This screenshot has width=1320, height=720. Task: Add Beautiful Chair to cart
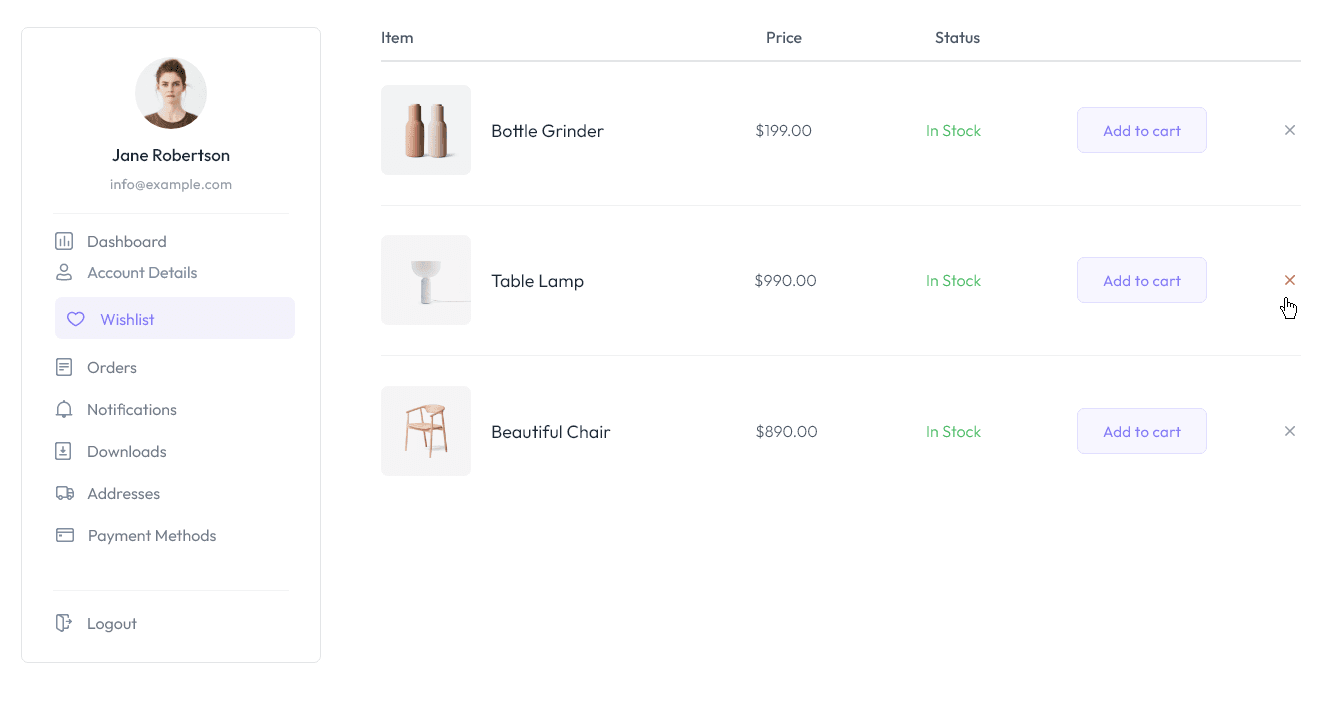(x=1141, y=431)
